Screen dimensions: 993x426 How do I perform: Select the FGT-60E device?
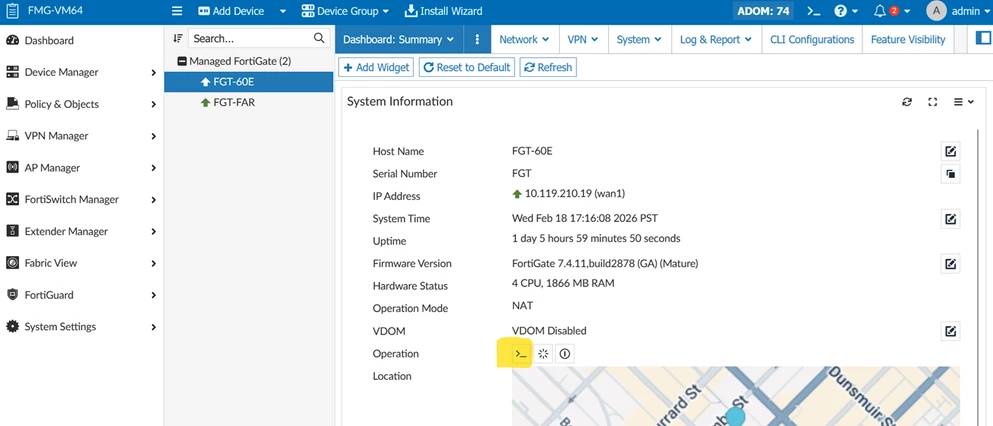249,82
